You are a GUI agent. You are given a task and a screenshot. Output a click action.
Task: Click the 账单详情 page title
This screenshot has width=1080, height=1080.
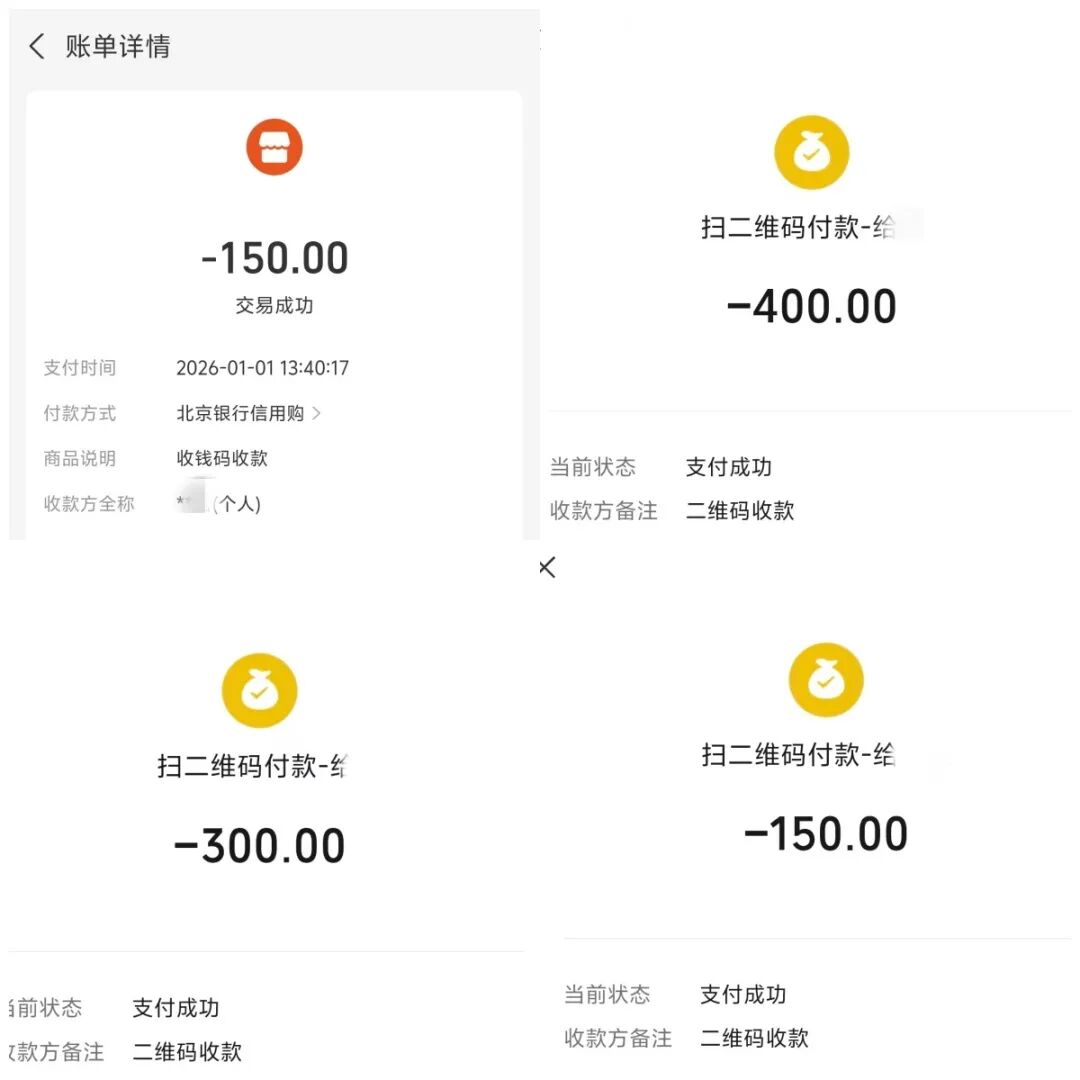(x=118, y=46)
